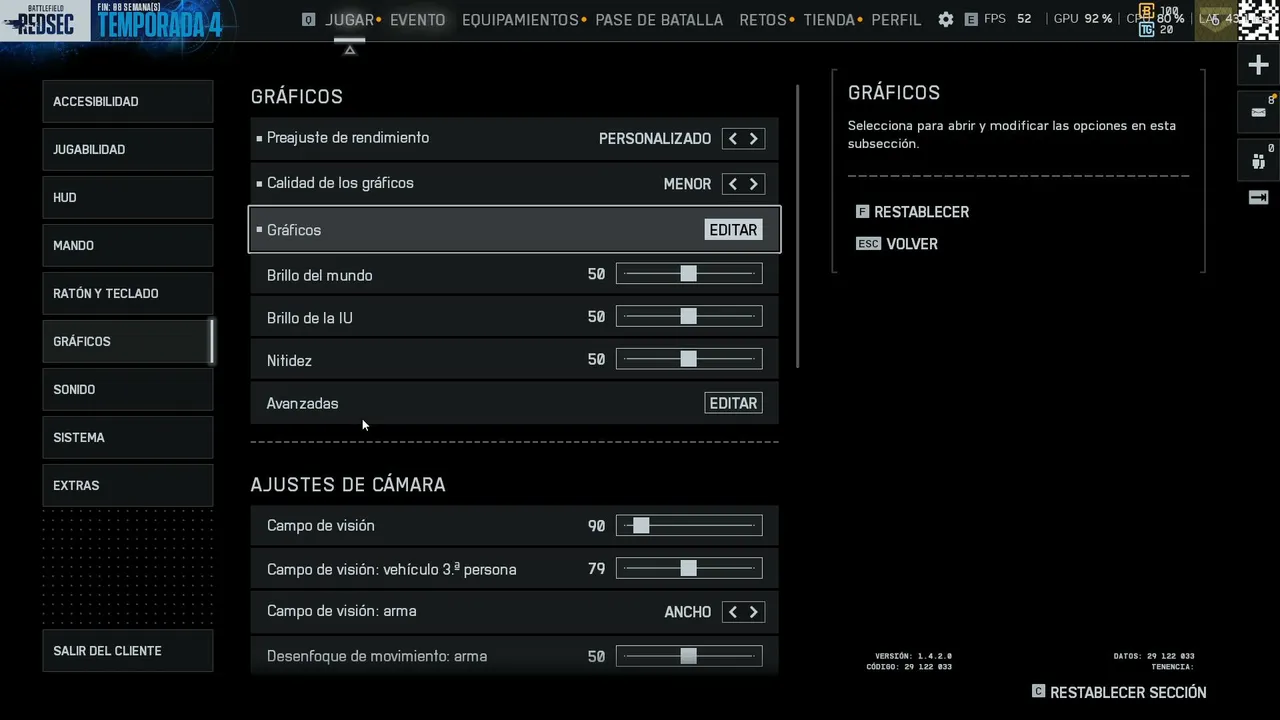This screenshot has width=1280, height=720.
Task: Click the Brillo del mundo slider
Action: point(689,274)
